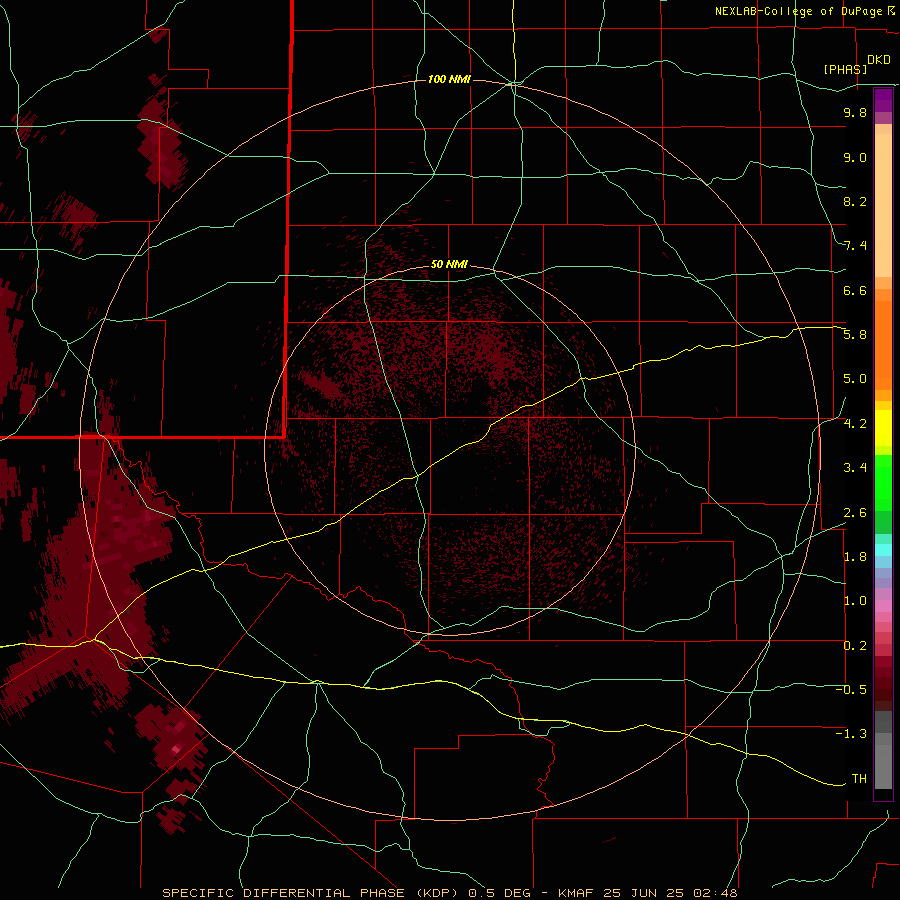900x900 pixels.
Task: Pick the yellow band in the color legend
Action: pos(883,428)
